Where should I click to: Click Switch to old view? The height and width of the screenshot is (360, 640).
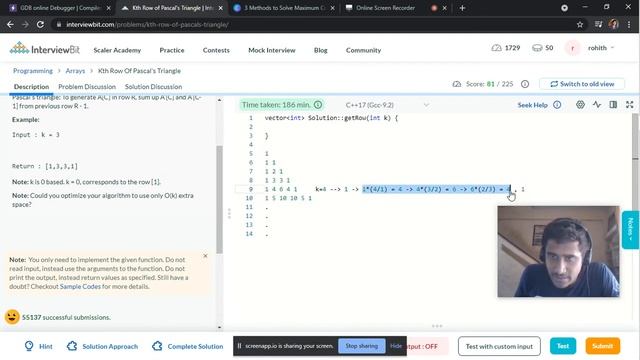(582, 84)
